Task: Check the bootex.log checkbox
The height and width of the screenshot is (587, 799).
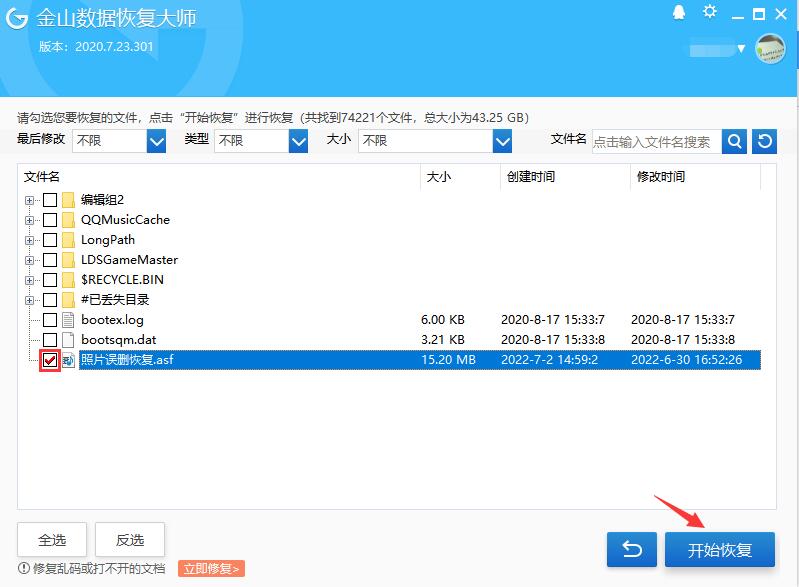Action: [50, 319]
